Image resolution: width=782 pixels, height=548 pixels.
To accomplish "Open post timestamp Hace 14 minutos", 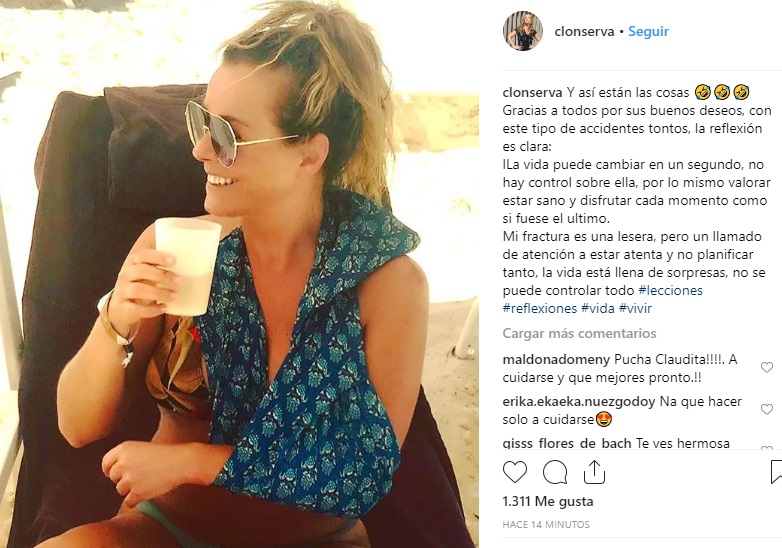I will coord(546,525).
